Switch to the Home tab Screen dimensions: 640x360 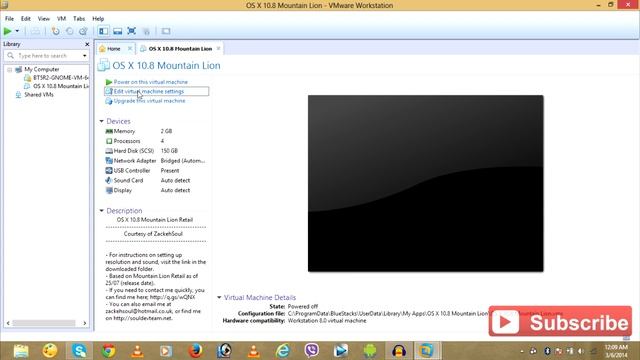(x=113, y=49)
